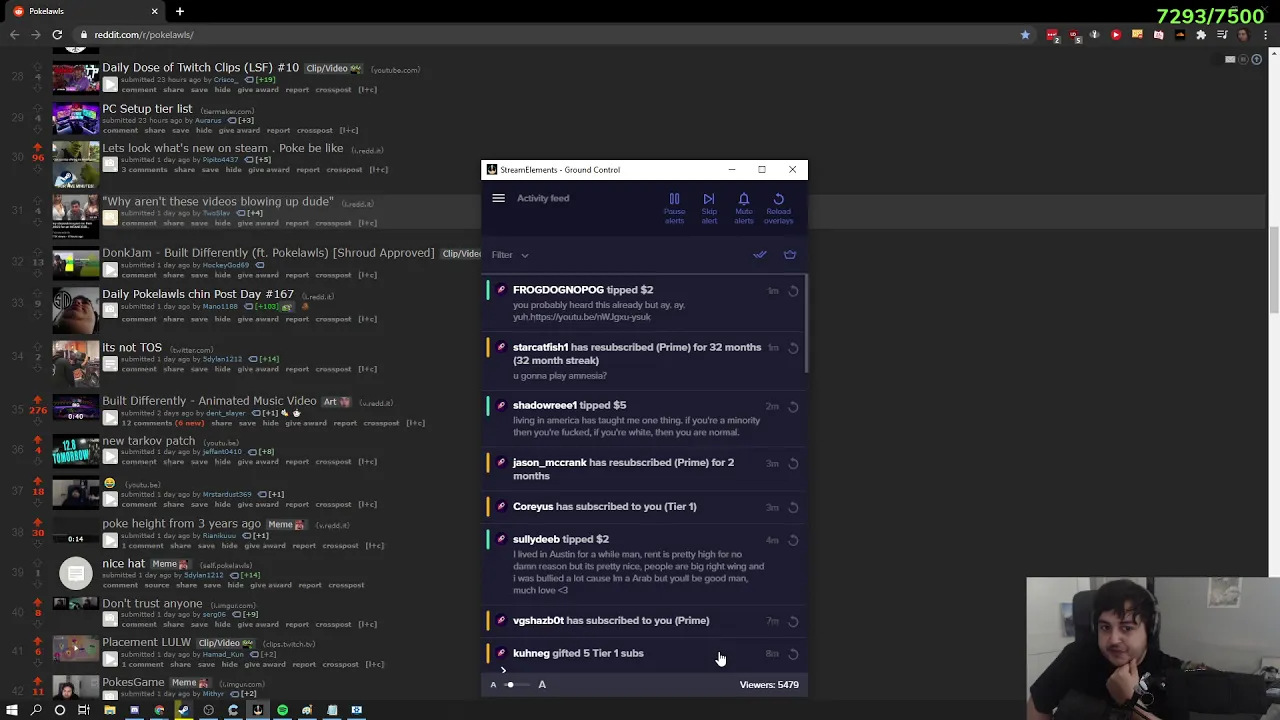This screenshot has height=720, width=1280.
Task: Reload the reddit page
Action: click(57, 35)
